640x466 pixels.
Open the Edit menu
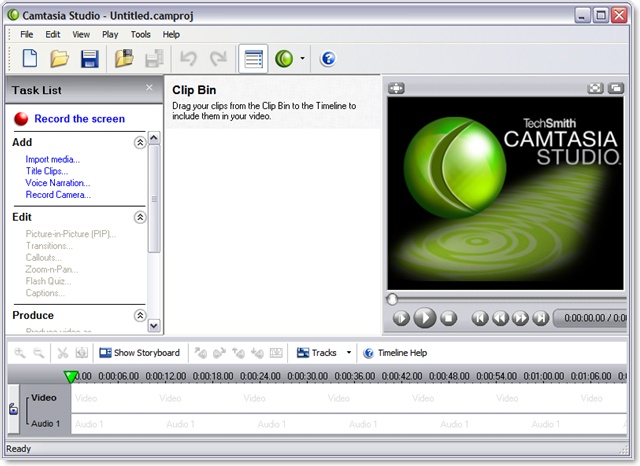tap(53, 34)
